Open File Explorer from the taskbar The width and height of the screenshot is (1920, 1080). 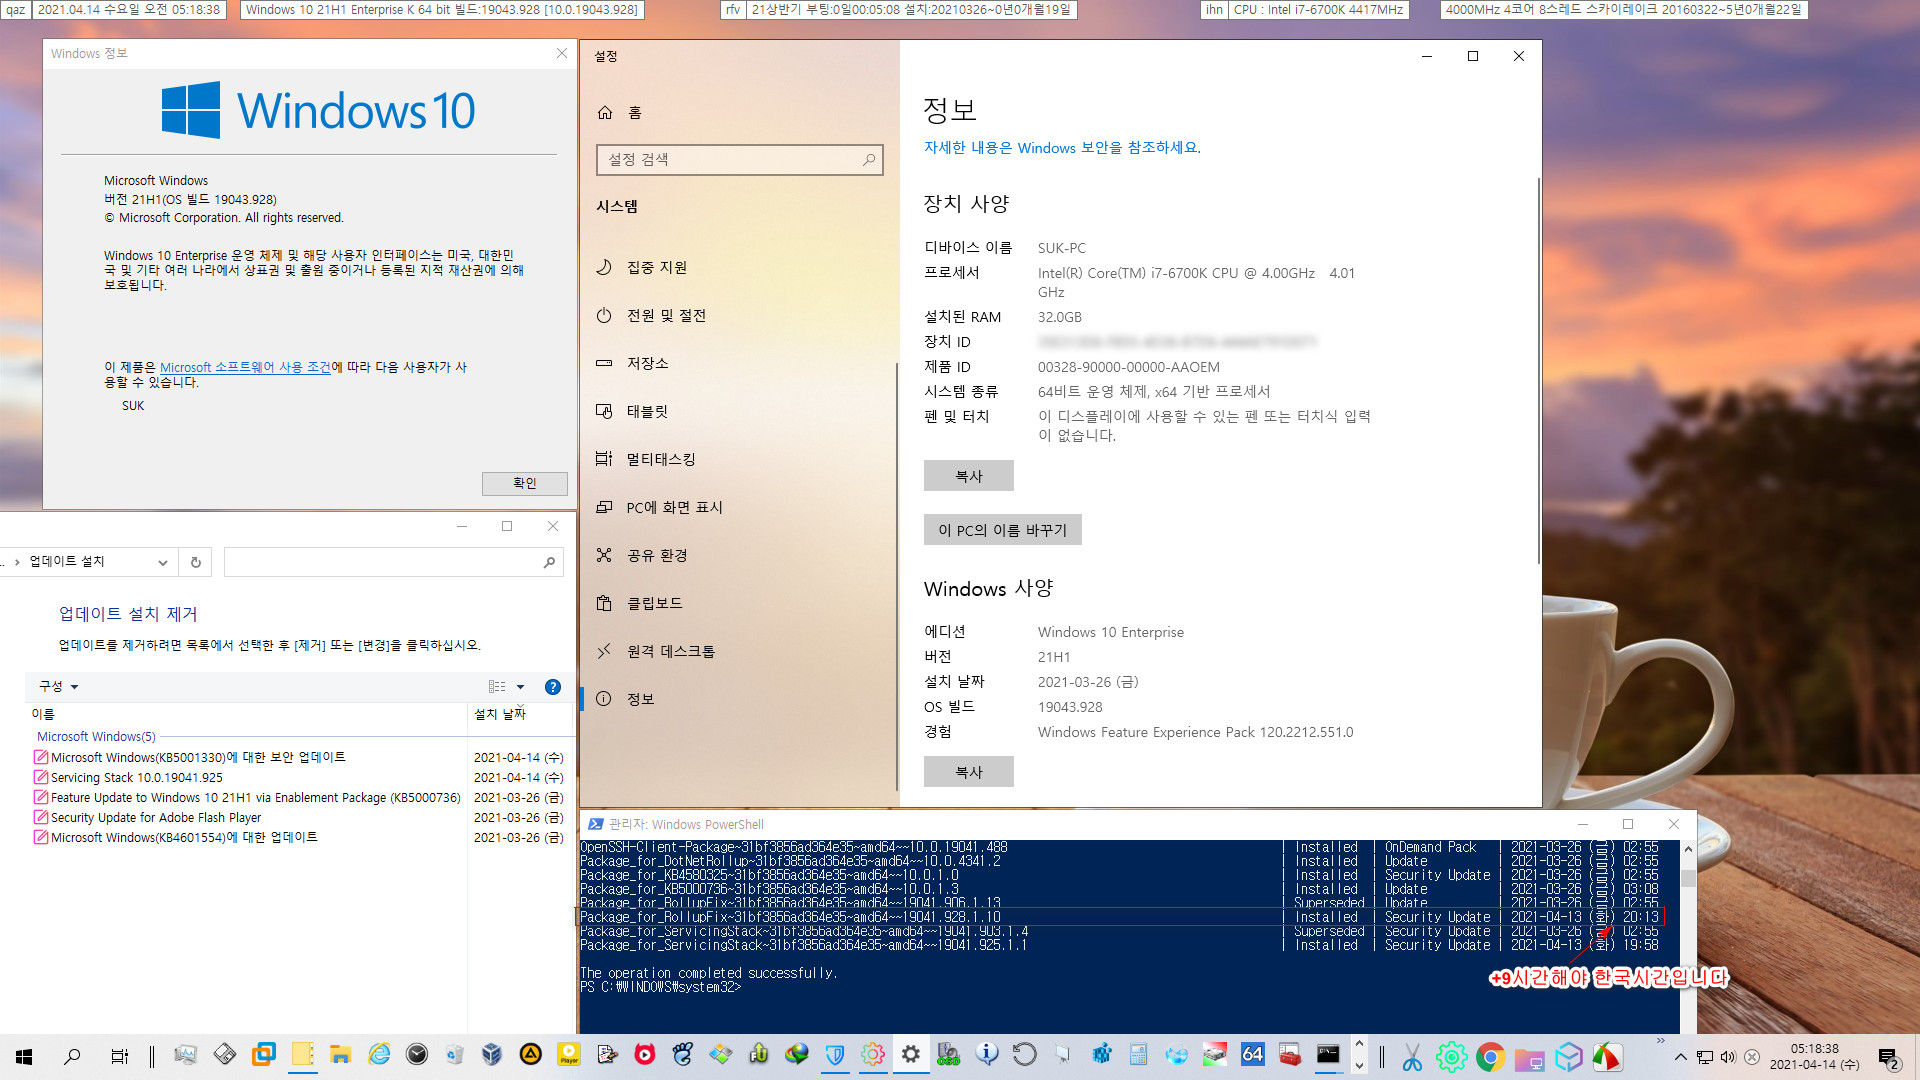point(341,1054)
